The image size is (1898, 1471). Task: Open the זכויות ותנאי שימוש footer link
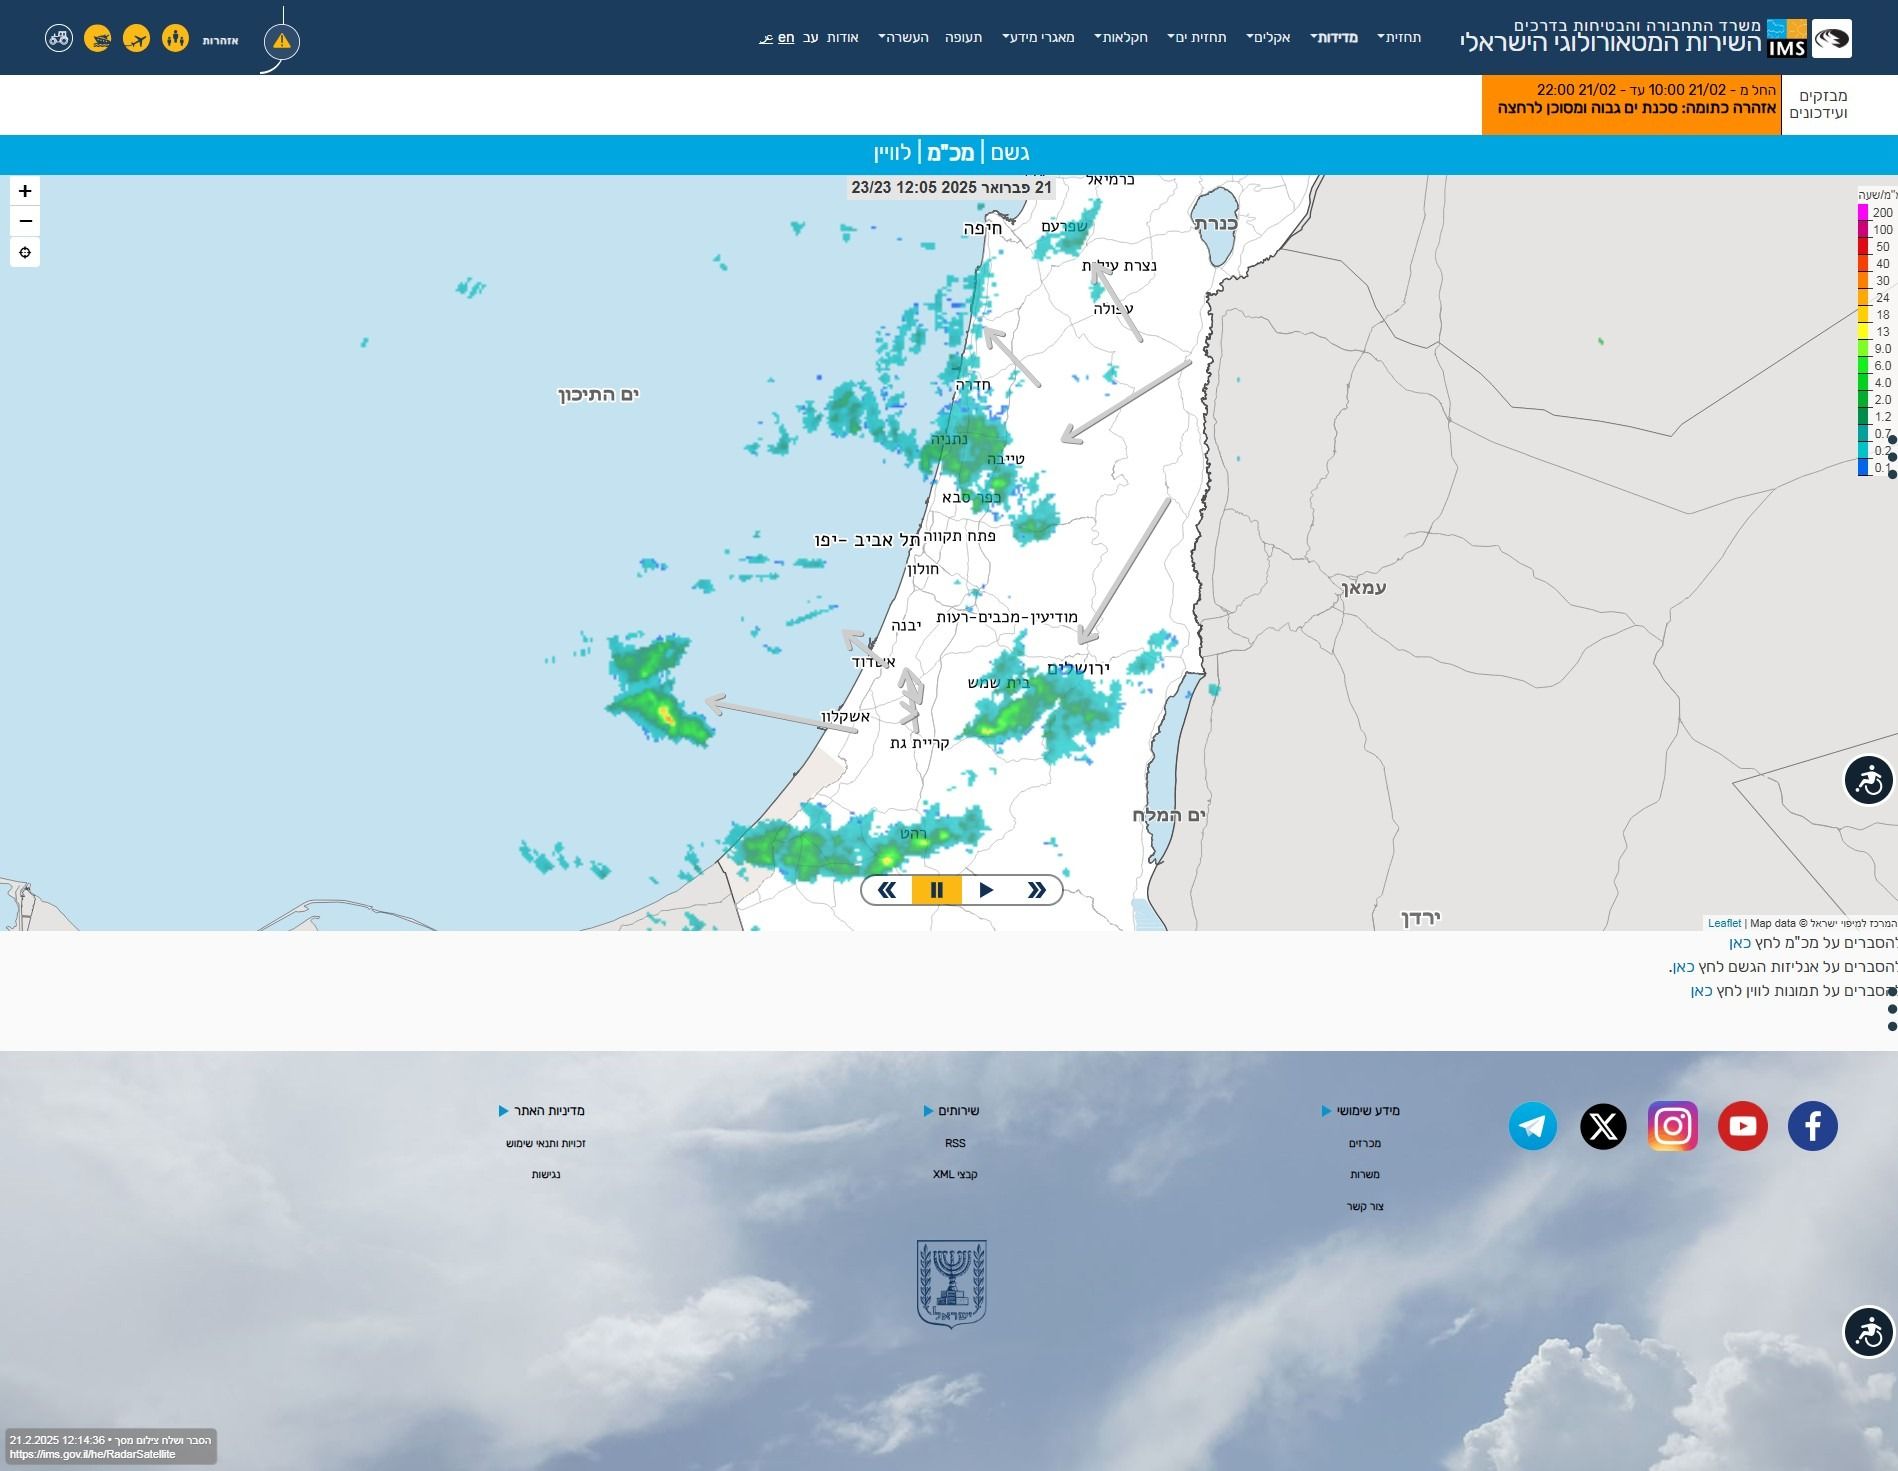point(545,1143)
